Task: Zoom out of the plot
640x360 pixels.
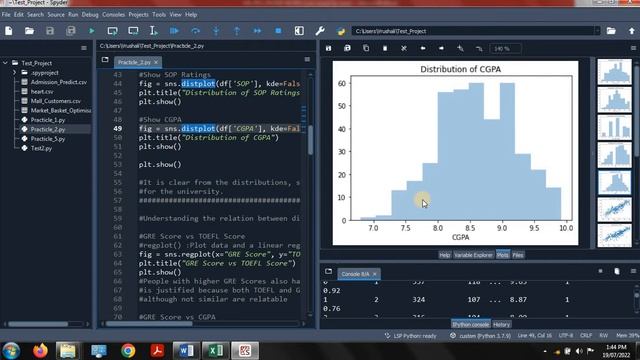Action: coord(479,48)
